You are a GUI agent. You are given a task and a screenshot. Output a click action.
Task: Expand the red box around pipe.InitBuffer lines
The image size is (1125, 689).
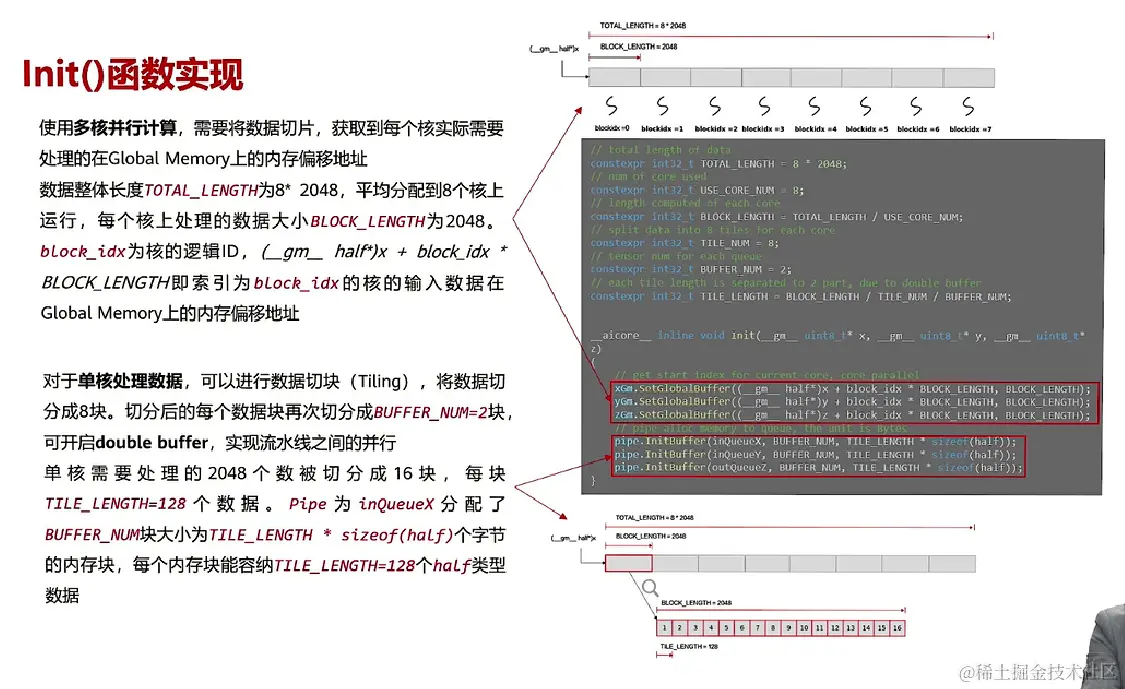(818, 453)
